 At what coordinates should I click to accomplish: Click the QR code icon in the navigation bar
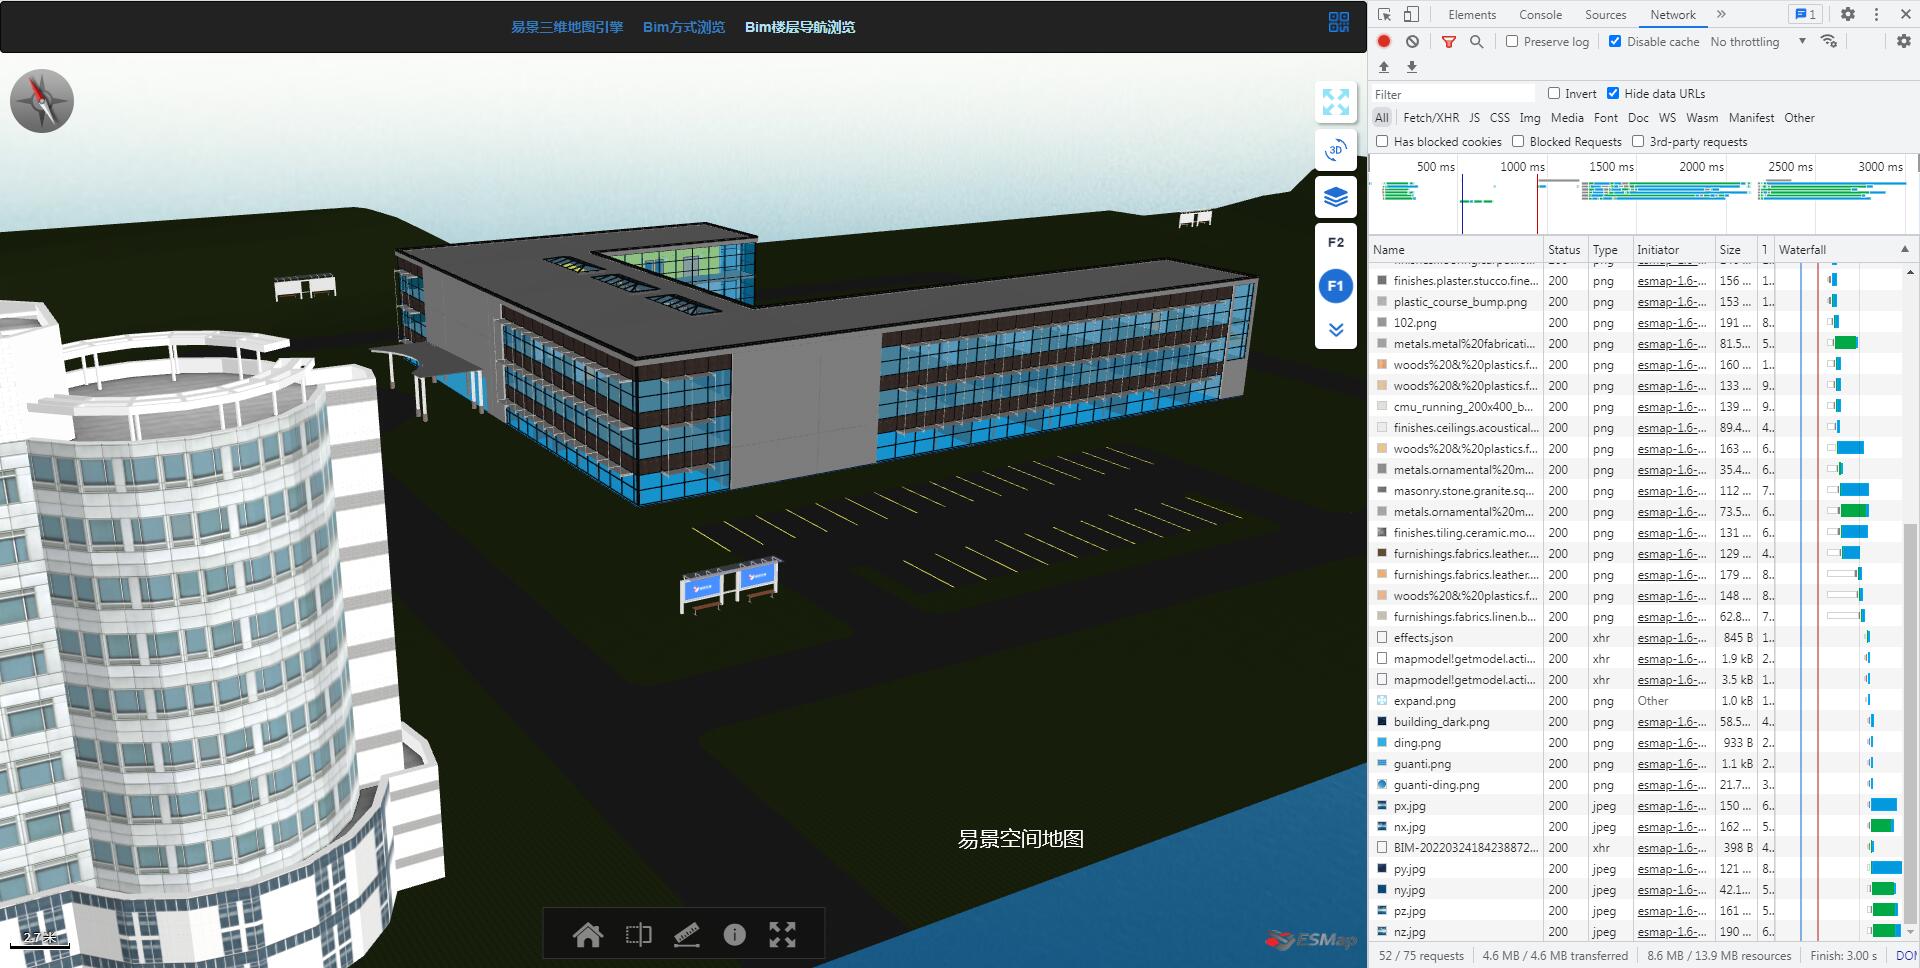pos(1338,22)
